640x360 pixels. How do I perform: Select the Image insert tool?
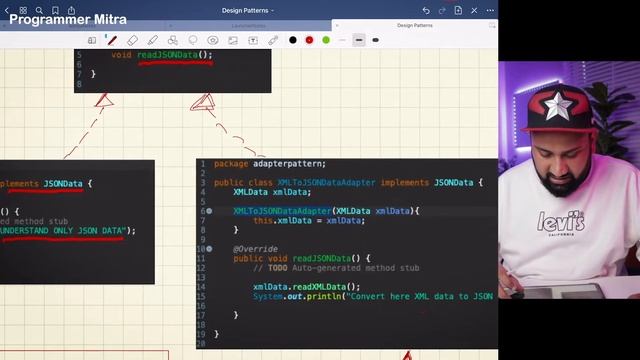point(233,40)
